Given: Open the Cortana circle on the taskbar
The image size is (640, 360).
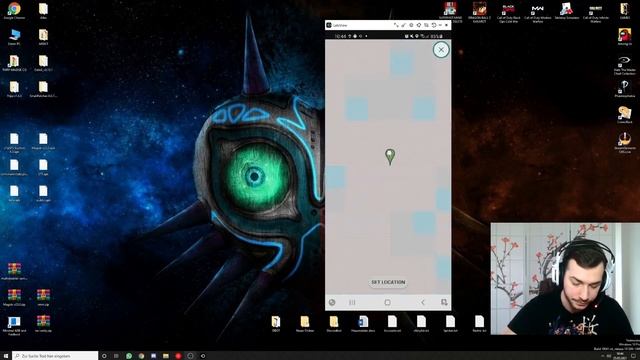Looking at the screenshot, I should point(104,356).
